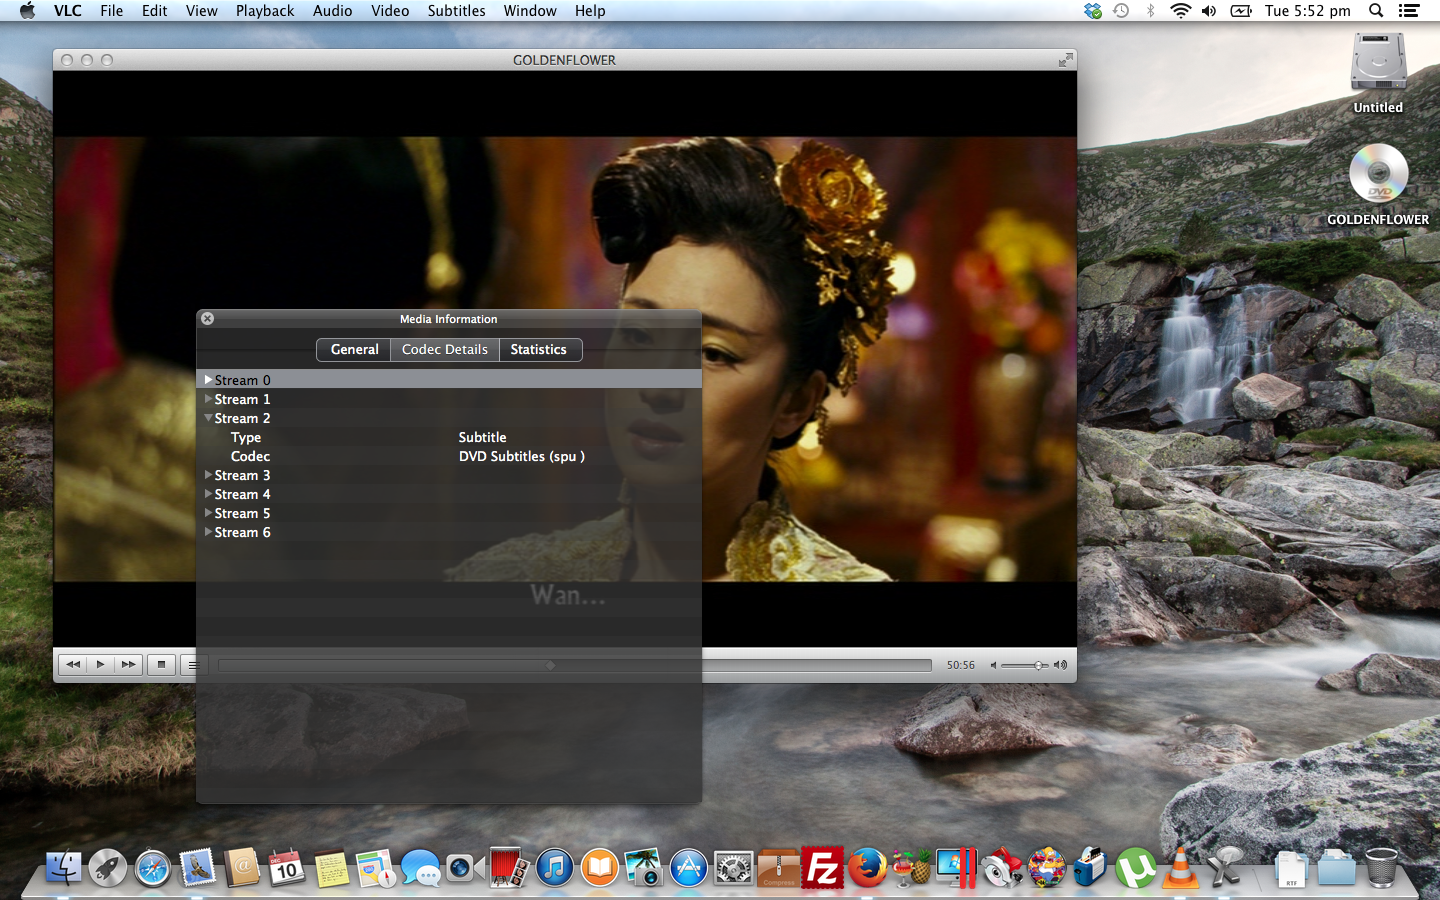Select the 'Subtitle' type value
Screen dimensions: 1440x900
(482, 437)
